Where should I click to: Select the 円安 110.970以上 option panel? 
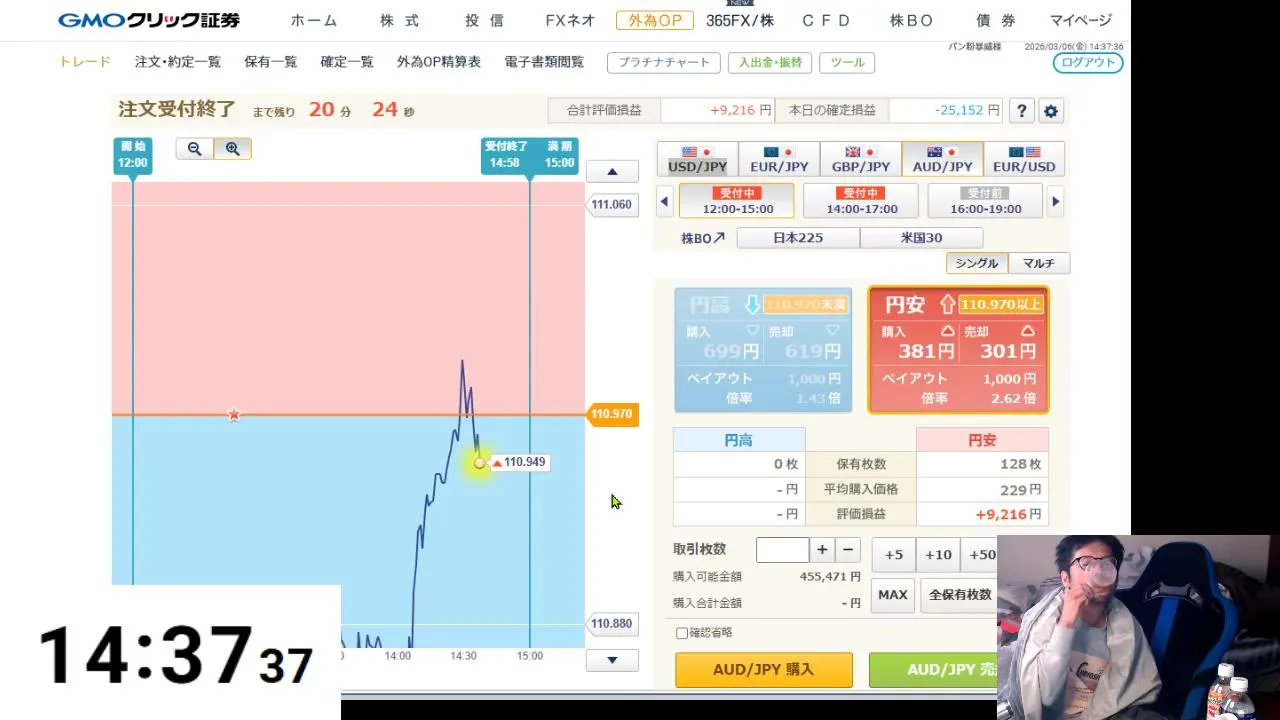pyautogui.click(x=958, y=350)
